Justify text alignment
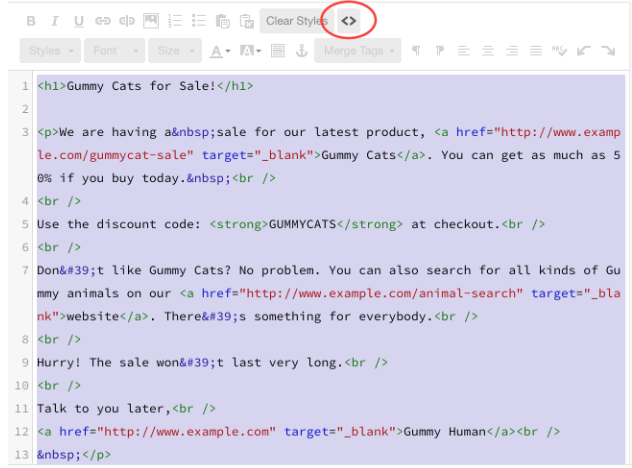The height and width of the screenshot is (468, 632). [x=536, y=51]
